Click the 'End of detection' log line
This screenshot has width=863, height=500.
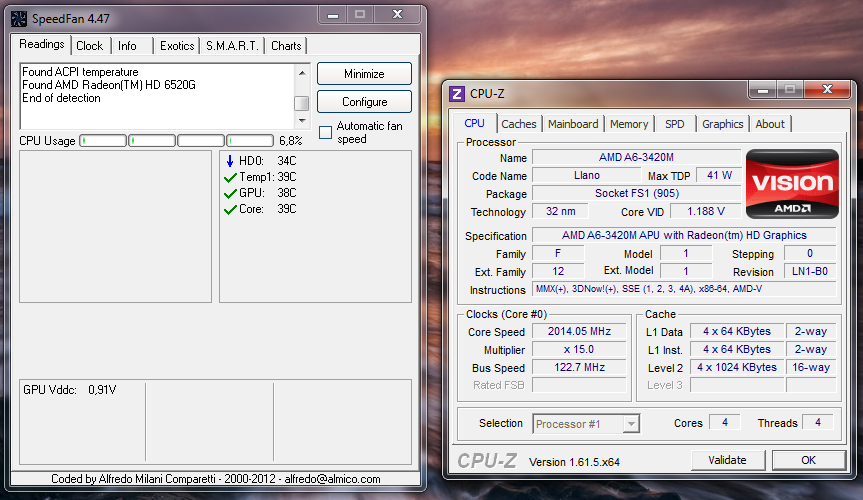coord(62,98)
